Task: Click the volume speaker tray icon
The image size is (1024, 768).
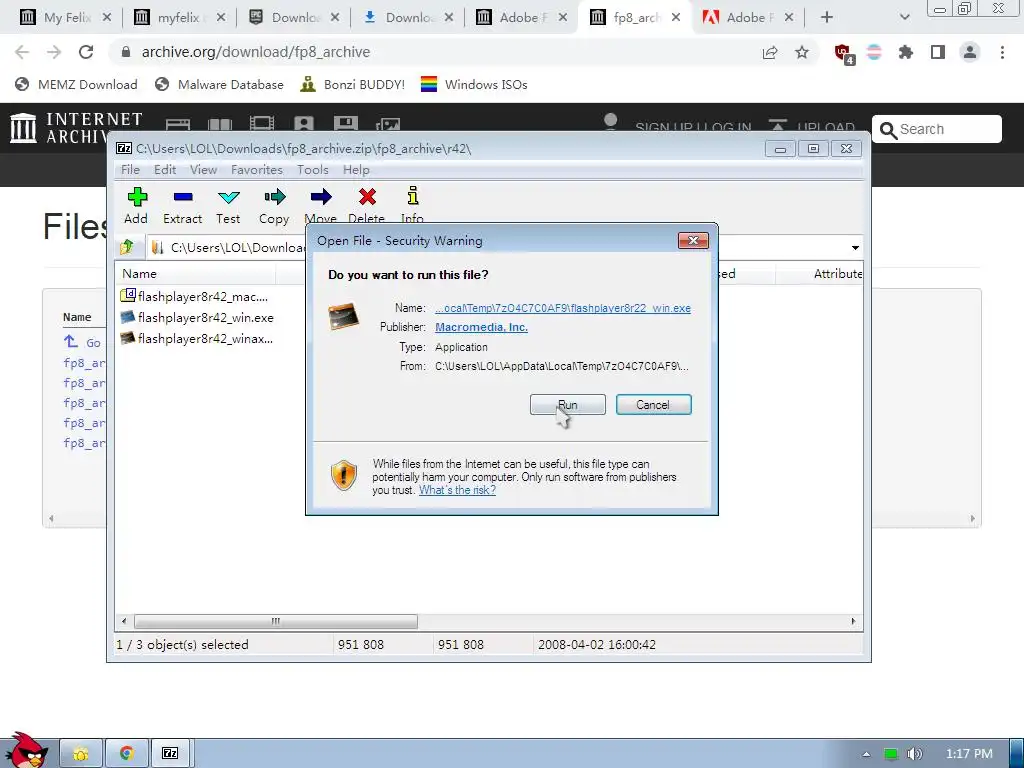Action: (914, 754)
